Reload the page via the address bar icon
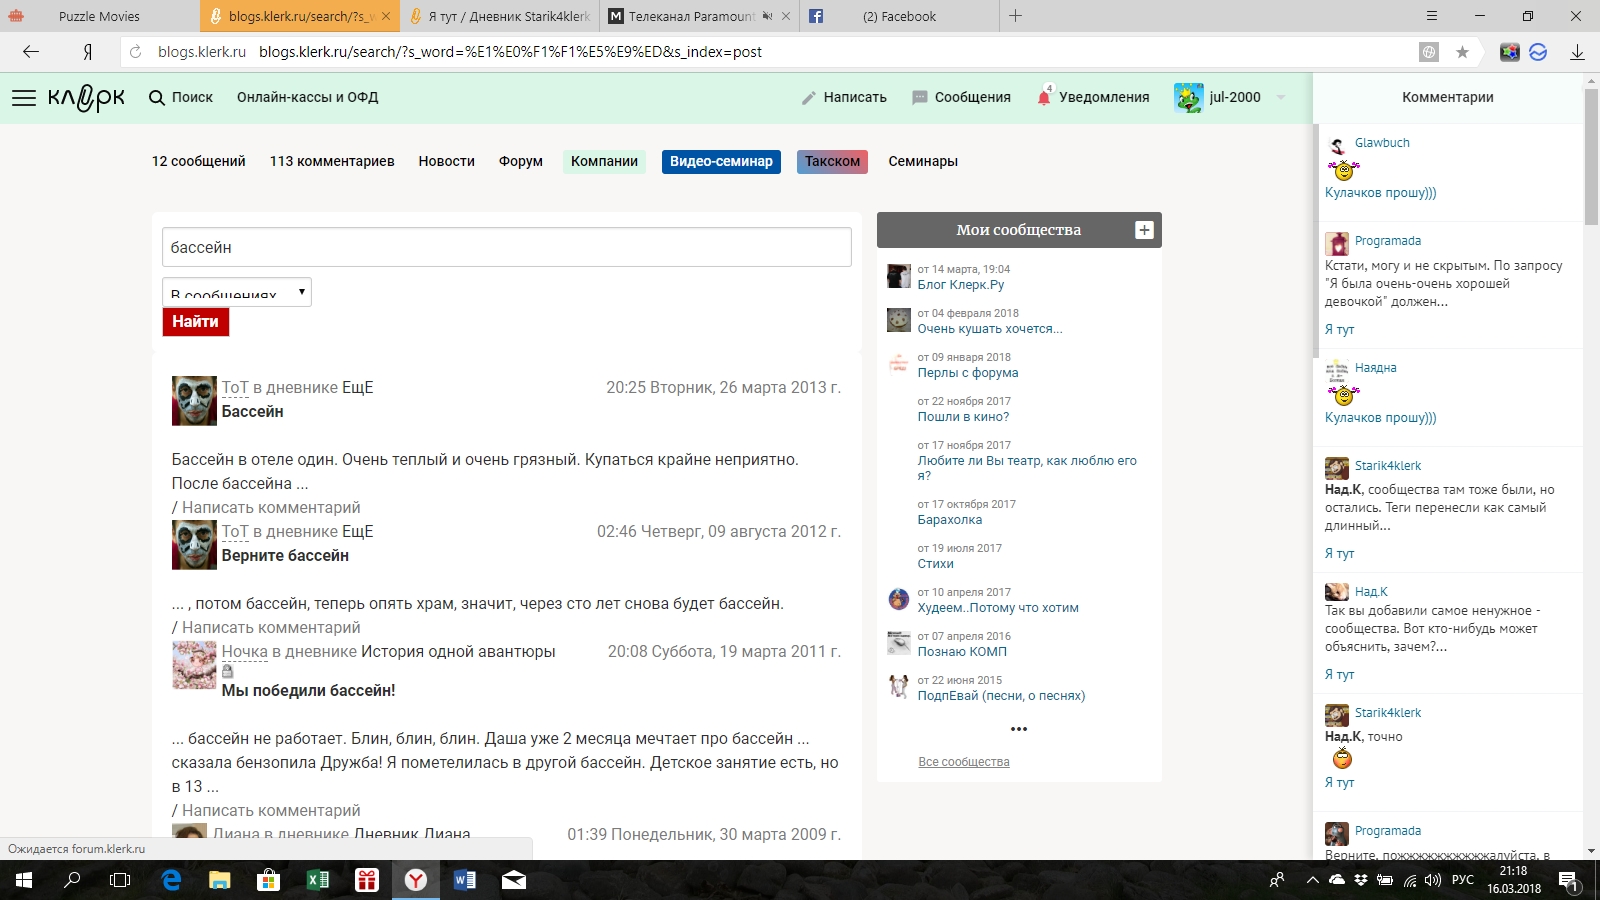Image resolution: width=1600 pixels, height=900 pixels. [x=136, y=52]
